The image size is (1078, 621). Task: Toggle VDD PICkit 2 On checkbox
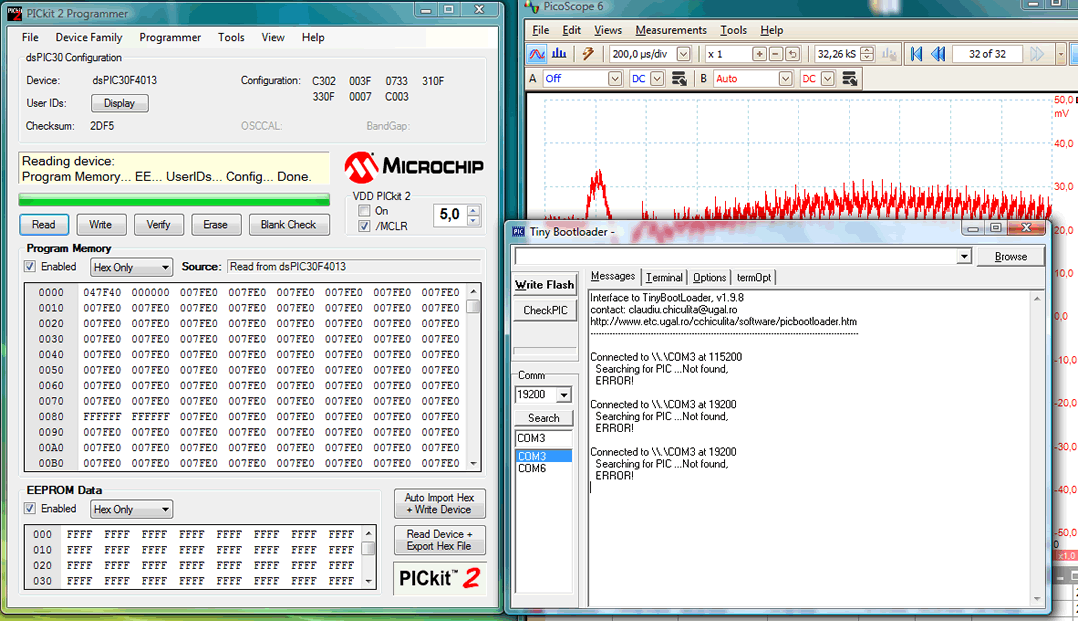click(364, 211)
